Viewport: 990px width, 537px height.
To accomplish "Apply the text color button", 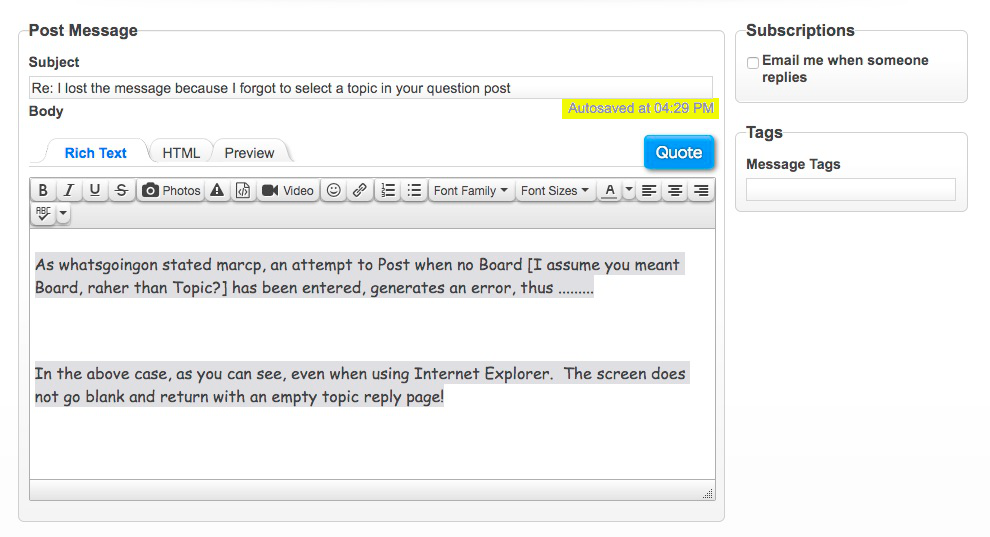I will (609, 190).
